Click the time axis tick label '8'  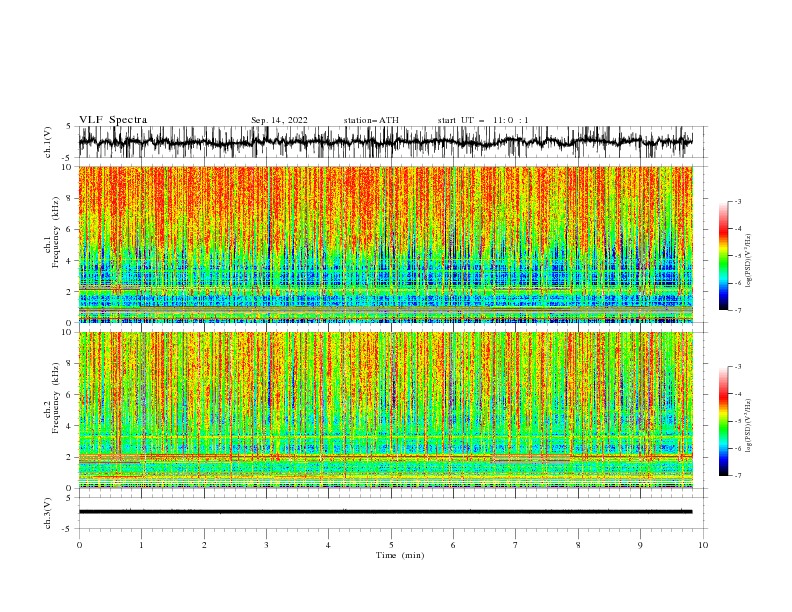pyautogui.click(x=578, y=545)
